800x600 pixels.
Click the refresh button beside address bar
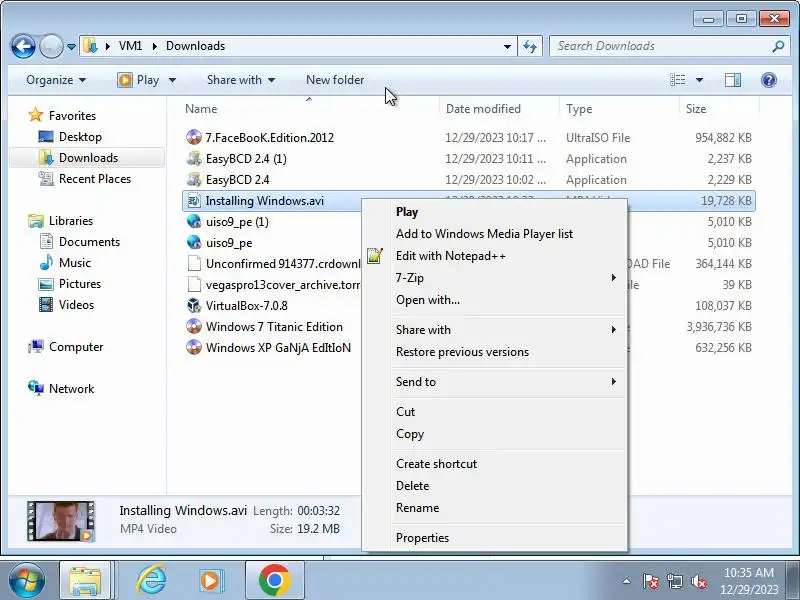click(530, 46)
